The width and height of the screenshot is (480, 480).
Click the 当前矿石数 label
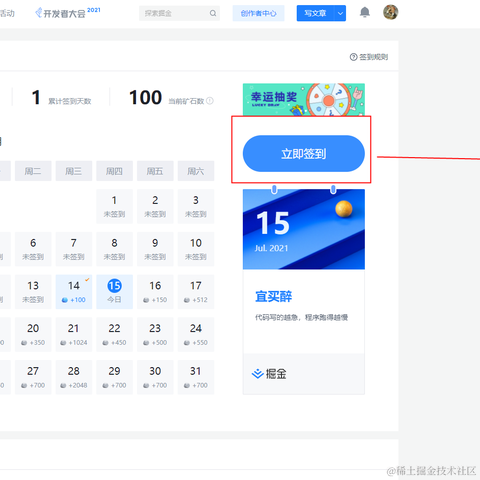click(186, 101)
